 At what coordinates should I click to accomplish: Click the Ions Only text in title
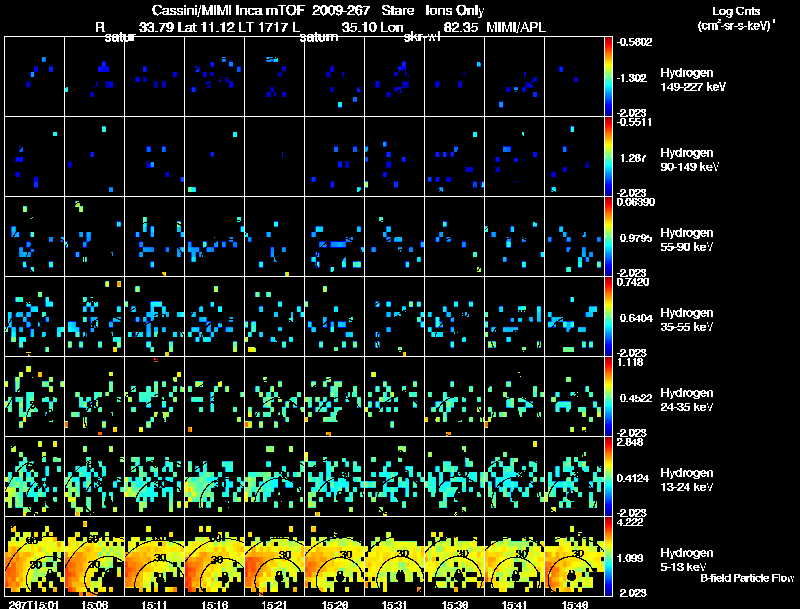[455, 10]
